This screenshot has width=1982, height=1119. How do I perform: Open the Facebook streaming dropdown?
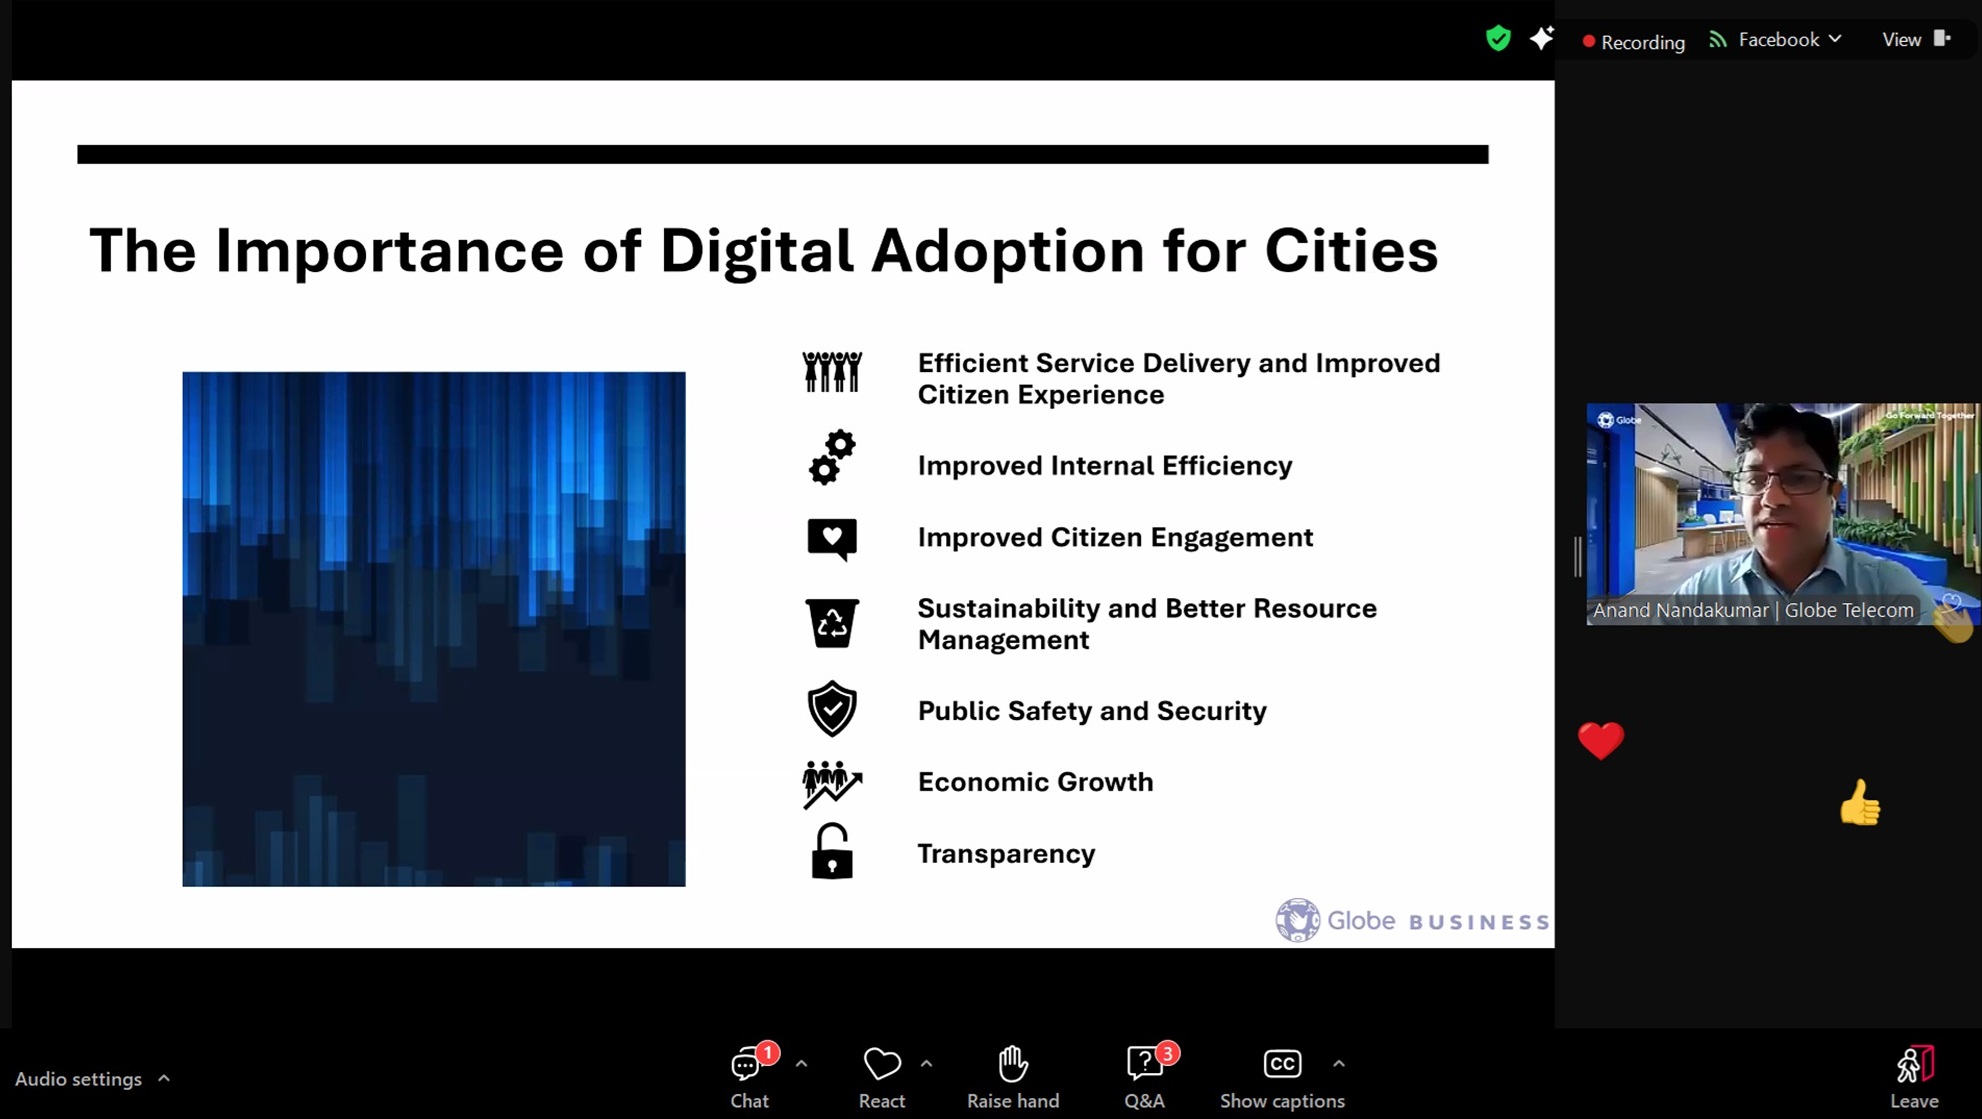point(1790,40)
